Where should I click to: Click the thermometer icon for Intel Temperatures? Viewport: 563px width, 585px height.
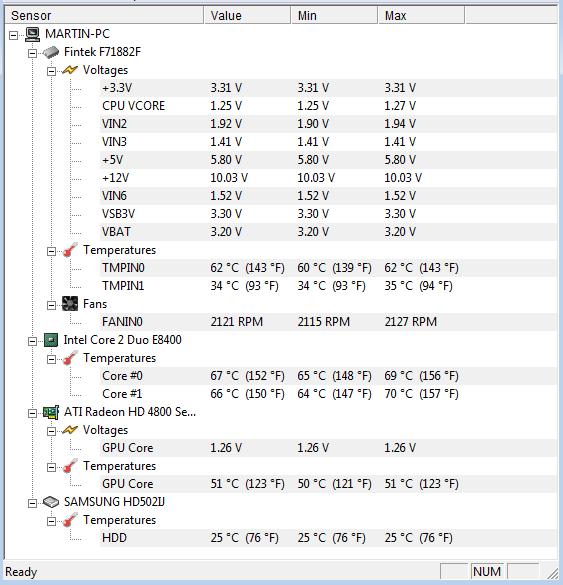tap(70, 358)
